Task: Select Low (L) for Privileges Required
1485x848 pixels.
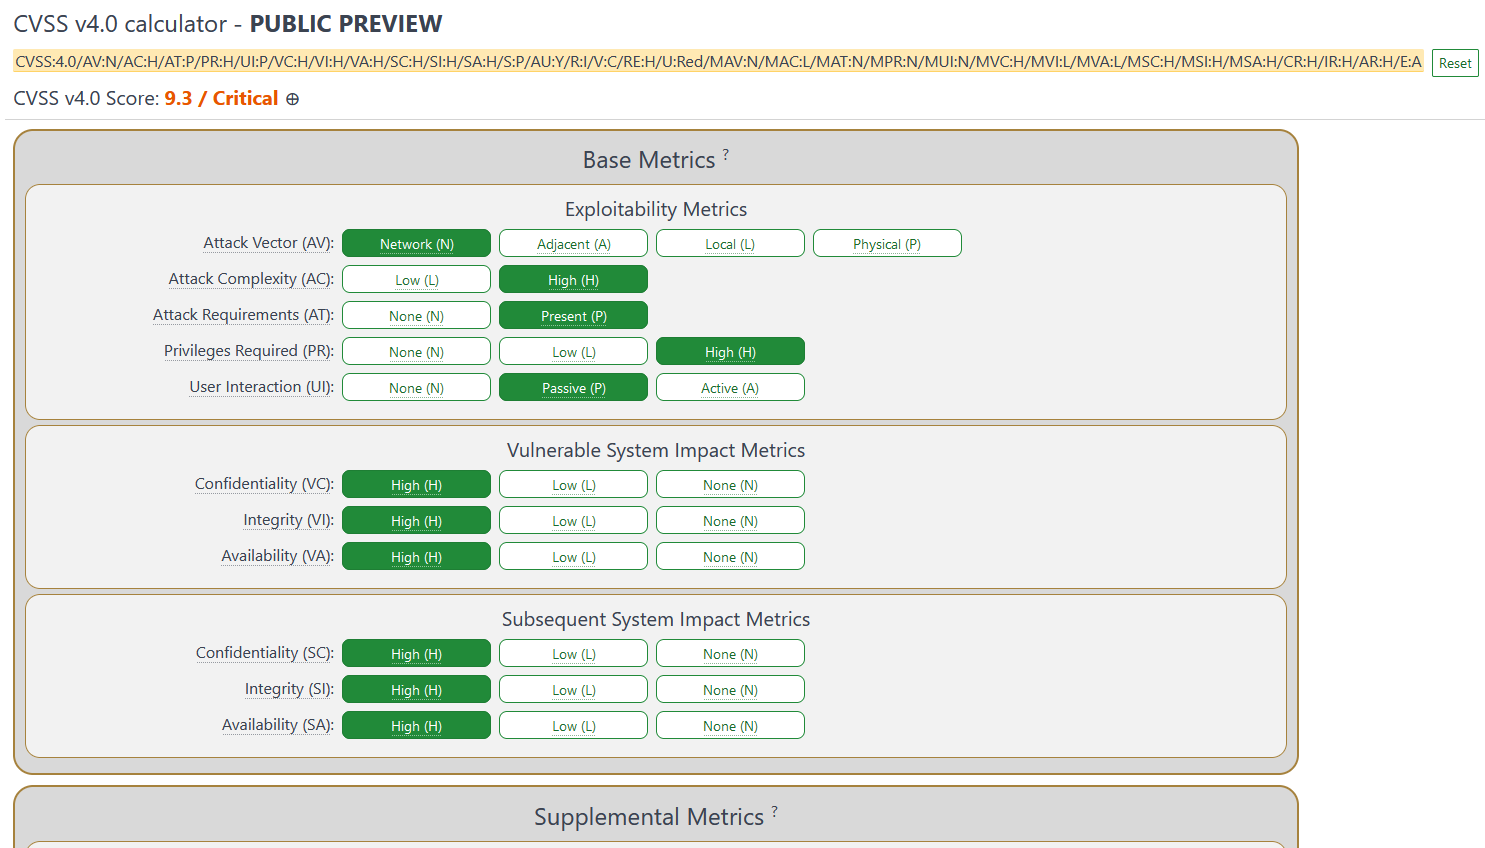Action: pyautogui.click(x=574, y=352)
